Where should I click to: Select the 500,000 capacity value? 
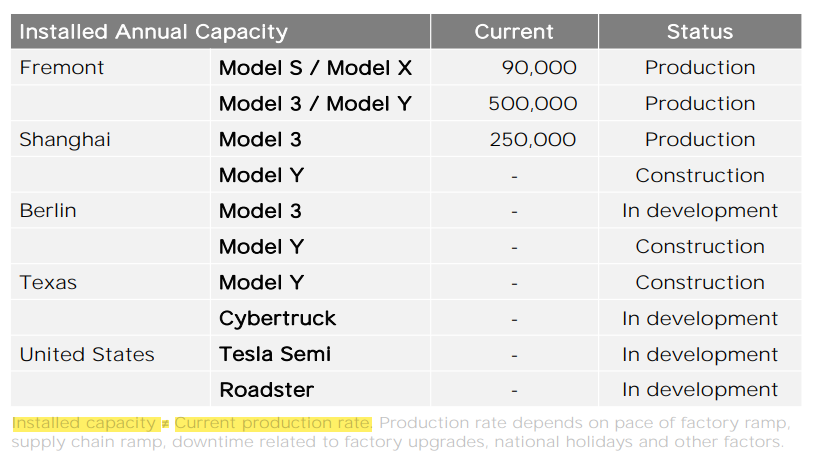click(532, 104)
